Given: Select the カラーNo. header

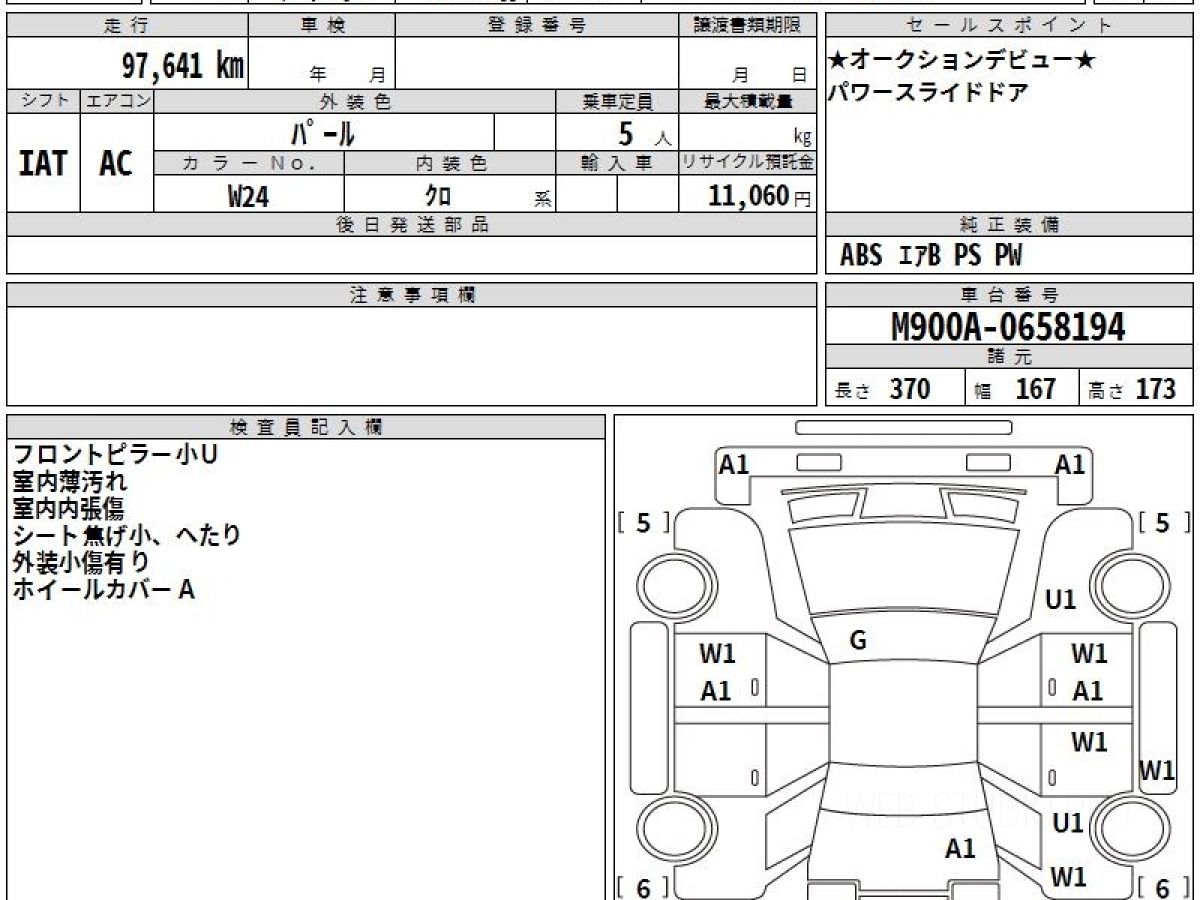Looking at the screenshot, I should [249, 163].
